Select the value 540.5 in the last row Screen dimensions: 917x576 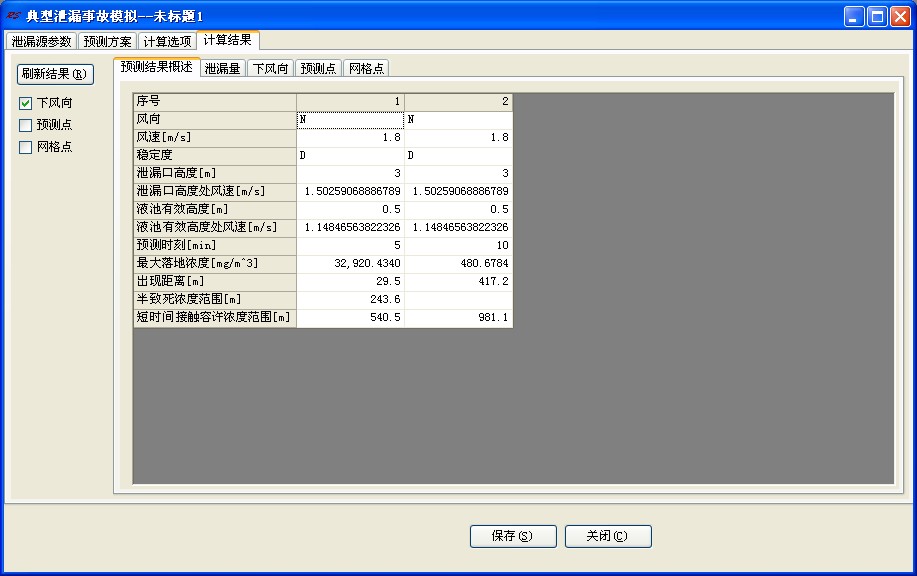350,317
